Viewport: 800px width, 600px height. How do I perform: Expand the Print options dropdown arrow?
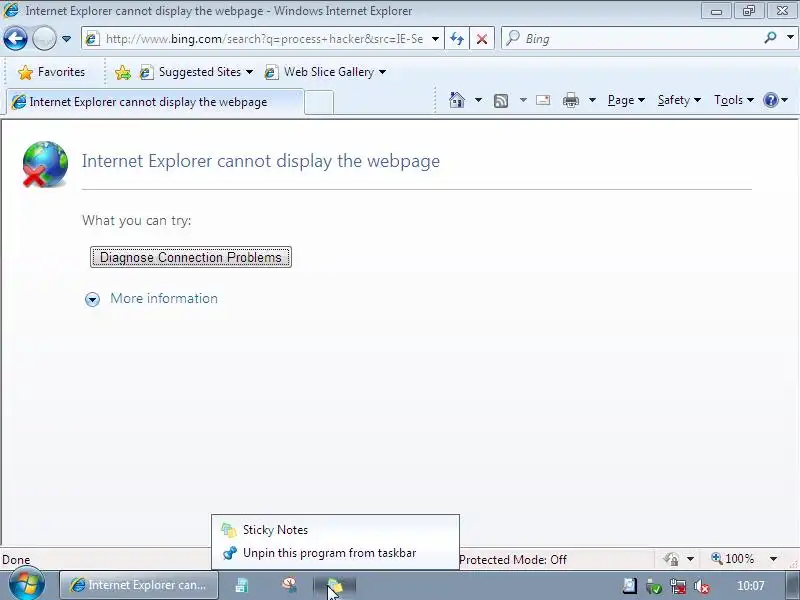click(x=592, y=100)
